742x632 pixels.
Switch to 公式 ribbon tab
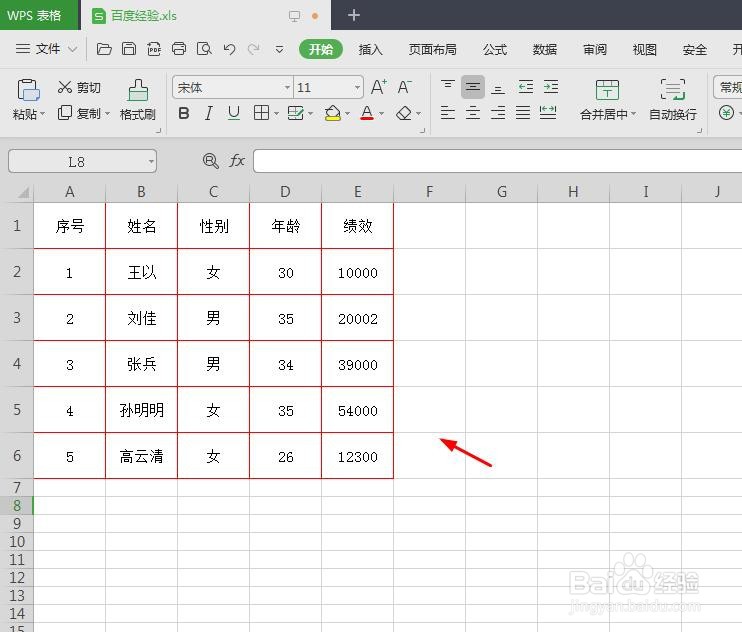pos(495,49)
